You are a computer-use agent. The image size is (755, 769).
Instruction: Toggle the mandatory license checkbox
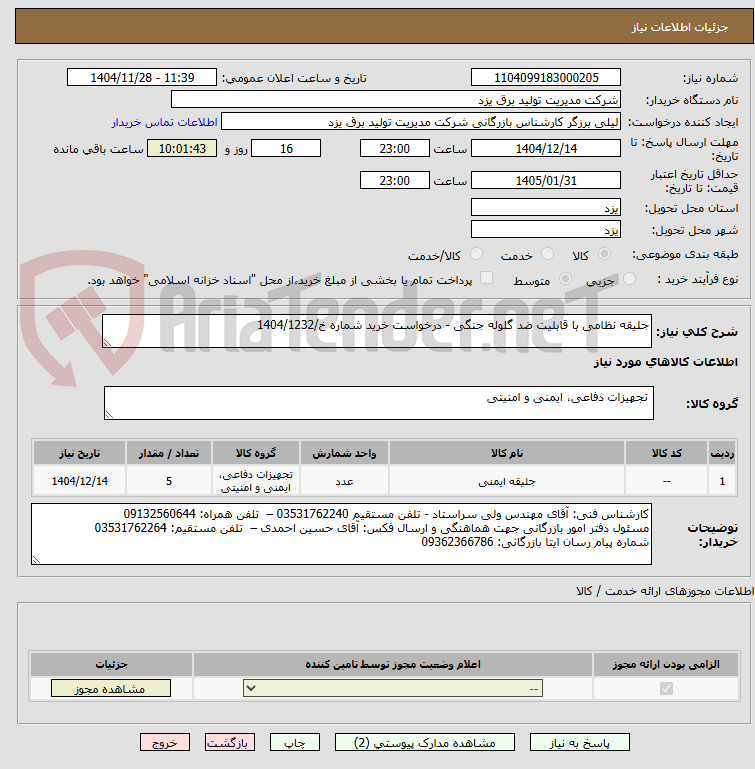click(x=666, y=689)
